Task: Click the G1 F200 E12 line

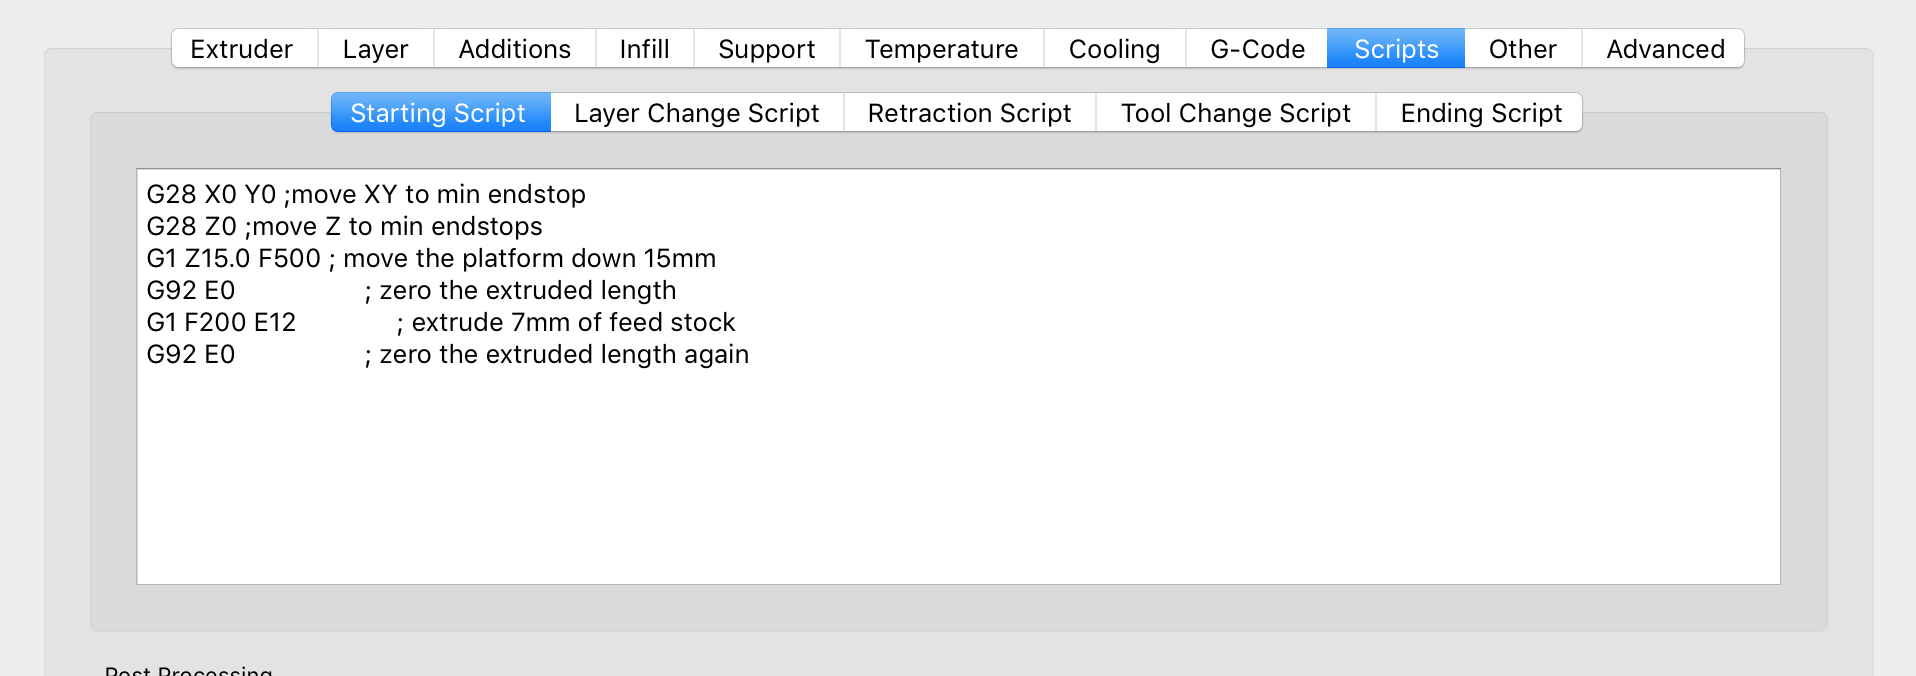Action: tap(440, 323)
